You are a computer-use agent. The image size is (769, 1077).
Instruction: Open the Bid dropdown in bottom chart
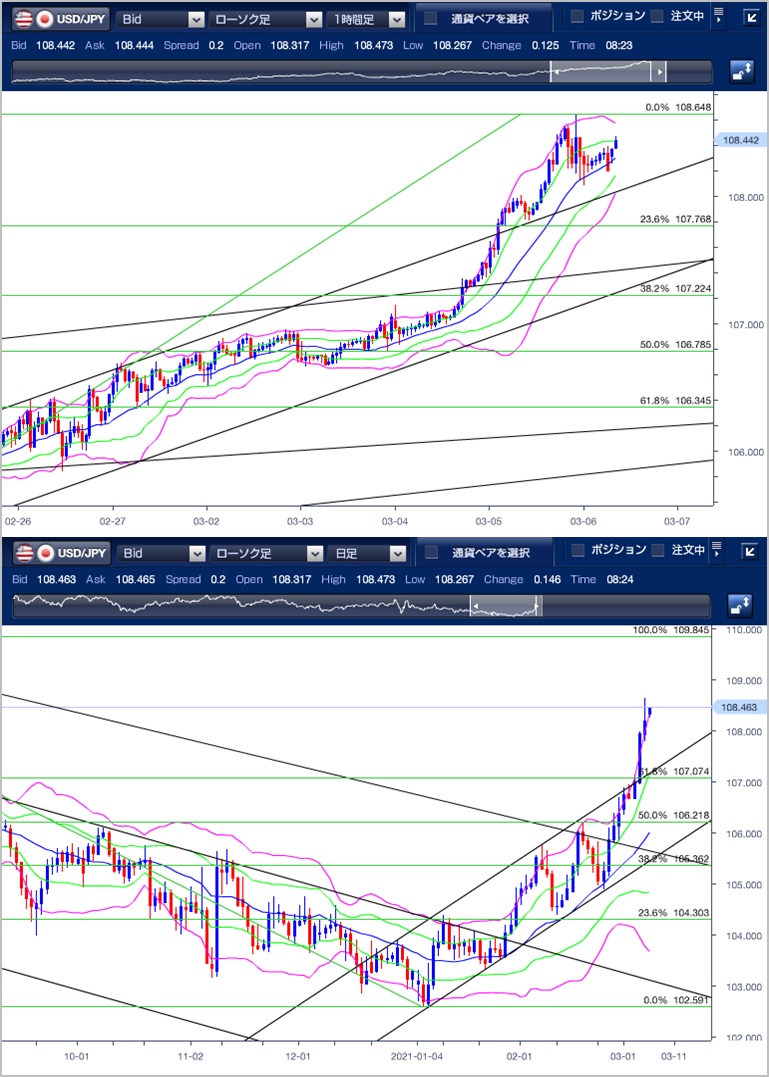(x=160, y=553)
